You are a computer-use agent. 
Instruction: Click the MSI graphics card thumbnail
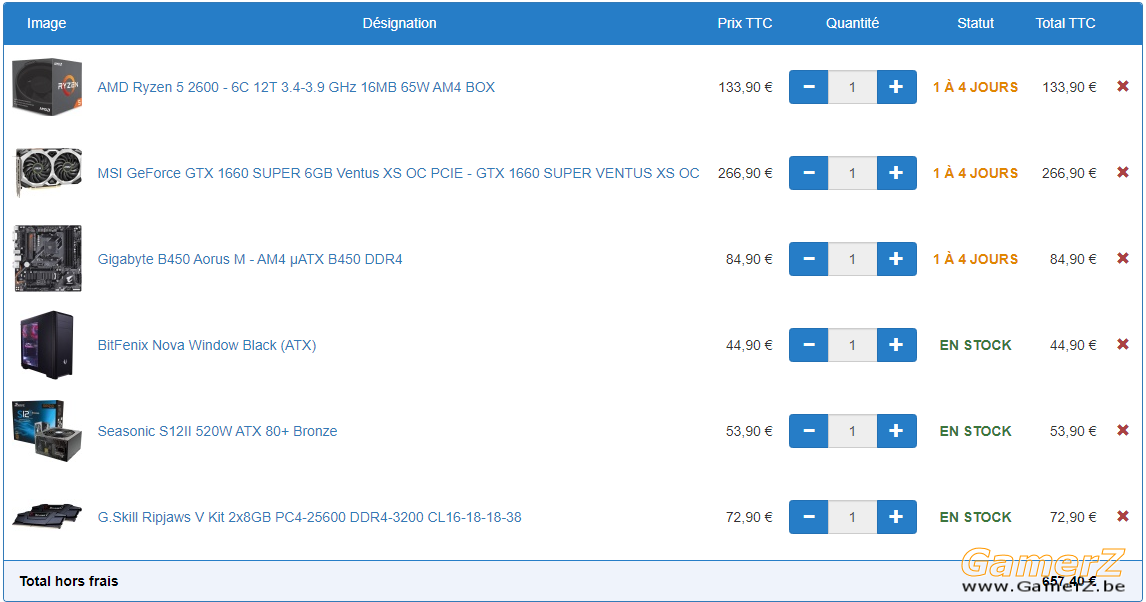[49, 172]
